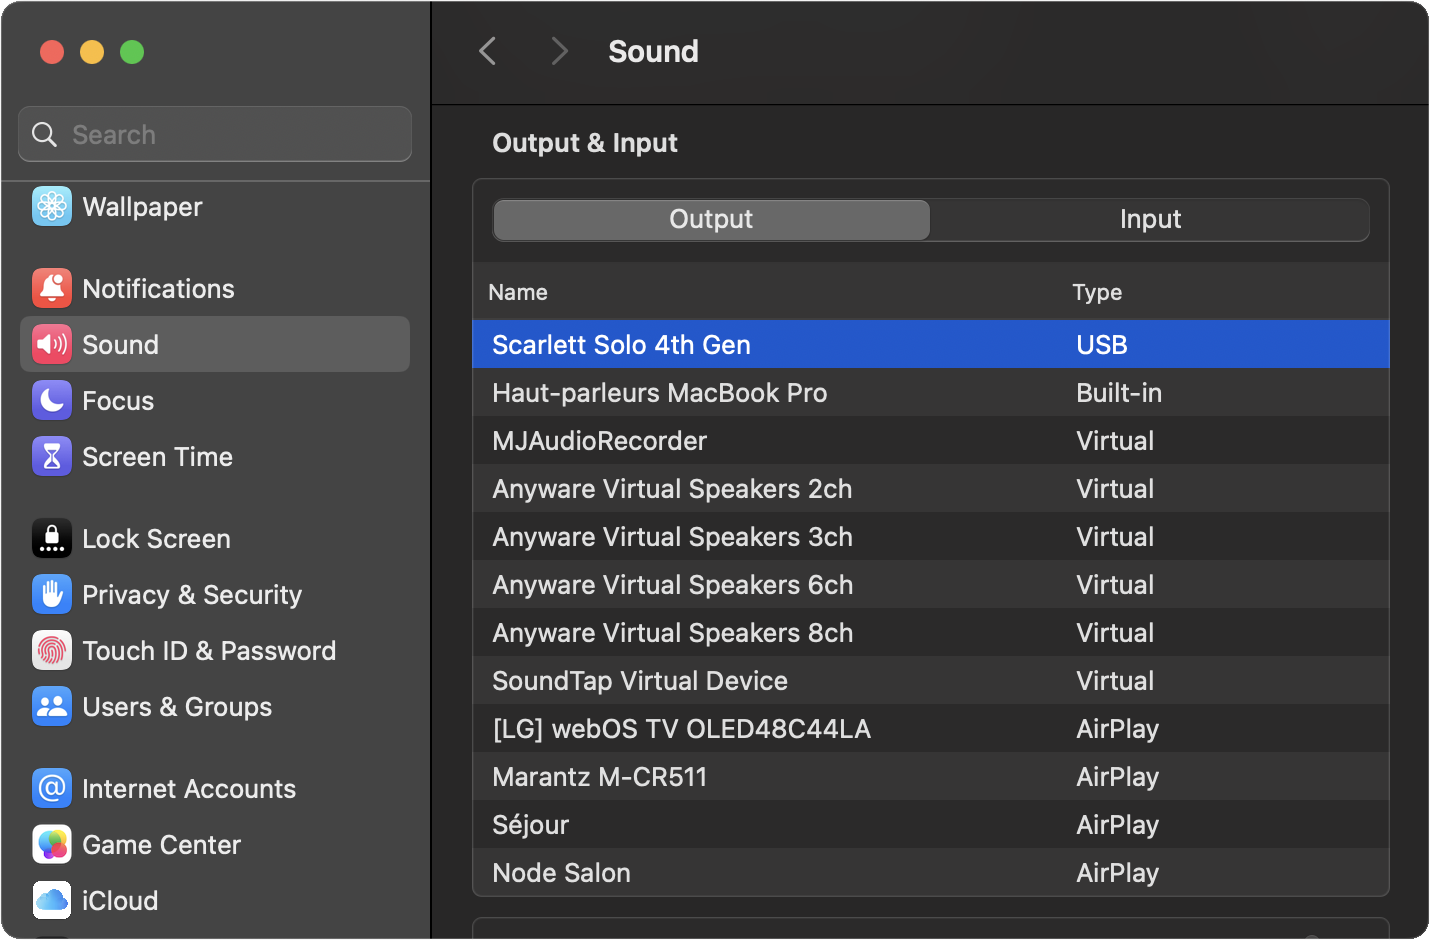Open Lock Screen settings label
This screenshot has height=940, width=1430.
pyautogui.click(x=156, y=539)
